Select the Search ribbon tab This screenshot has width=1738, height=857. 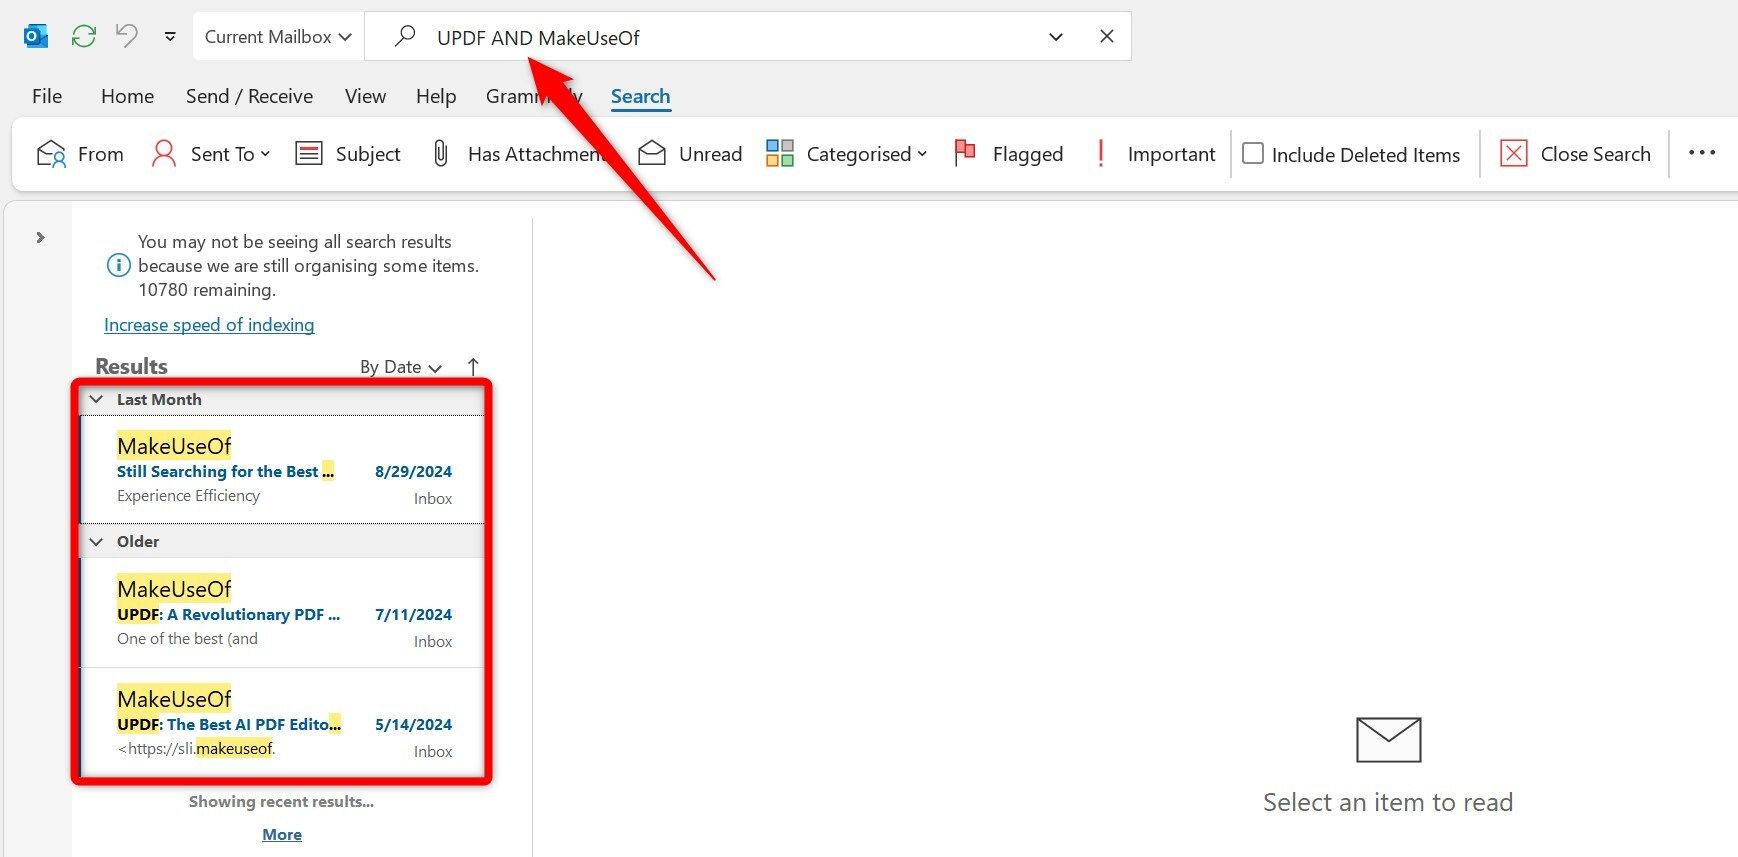pyautogui.click(x=640, y=96)
